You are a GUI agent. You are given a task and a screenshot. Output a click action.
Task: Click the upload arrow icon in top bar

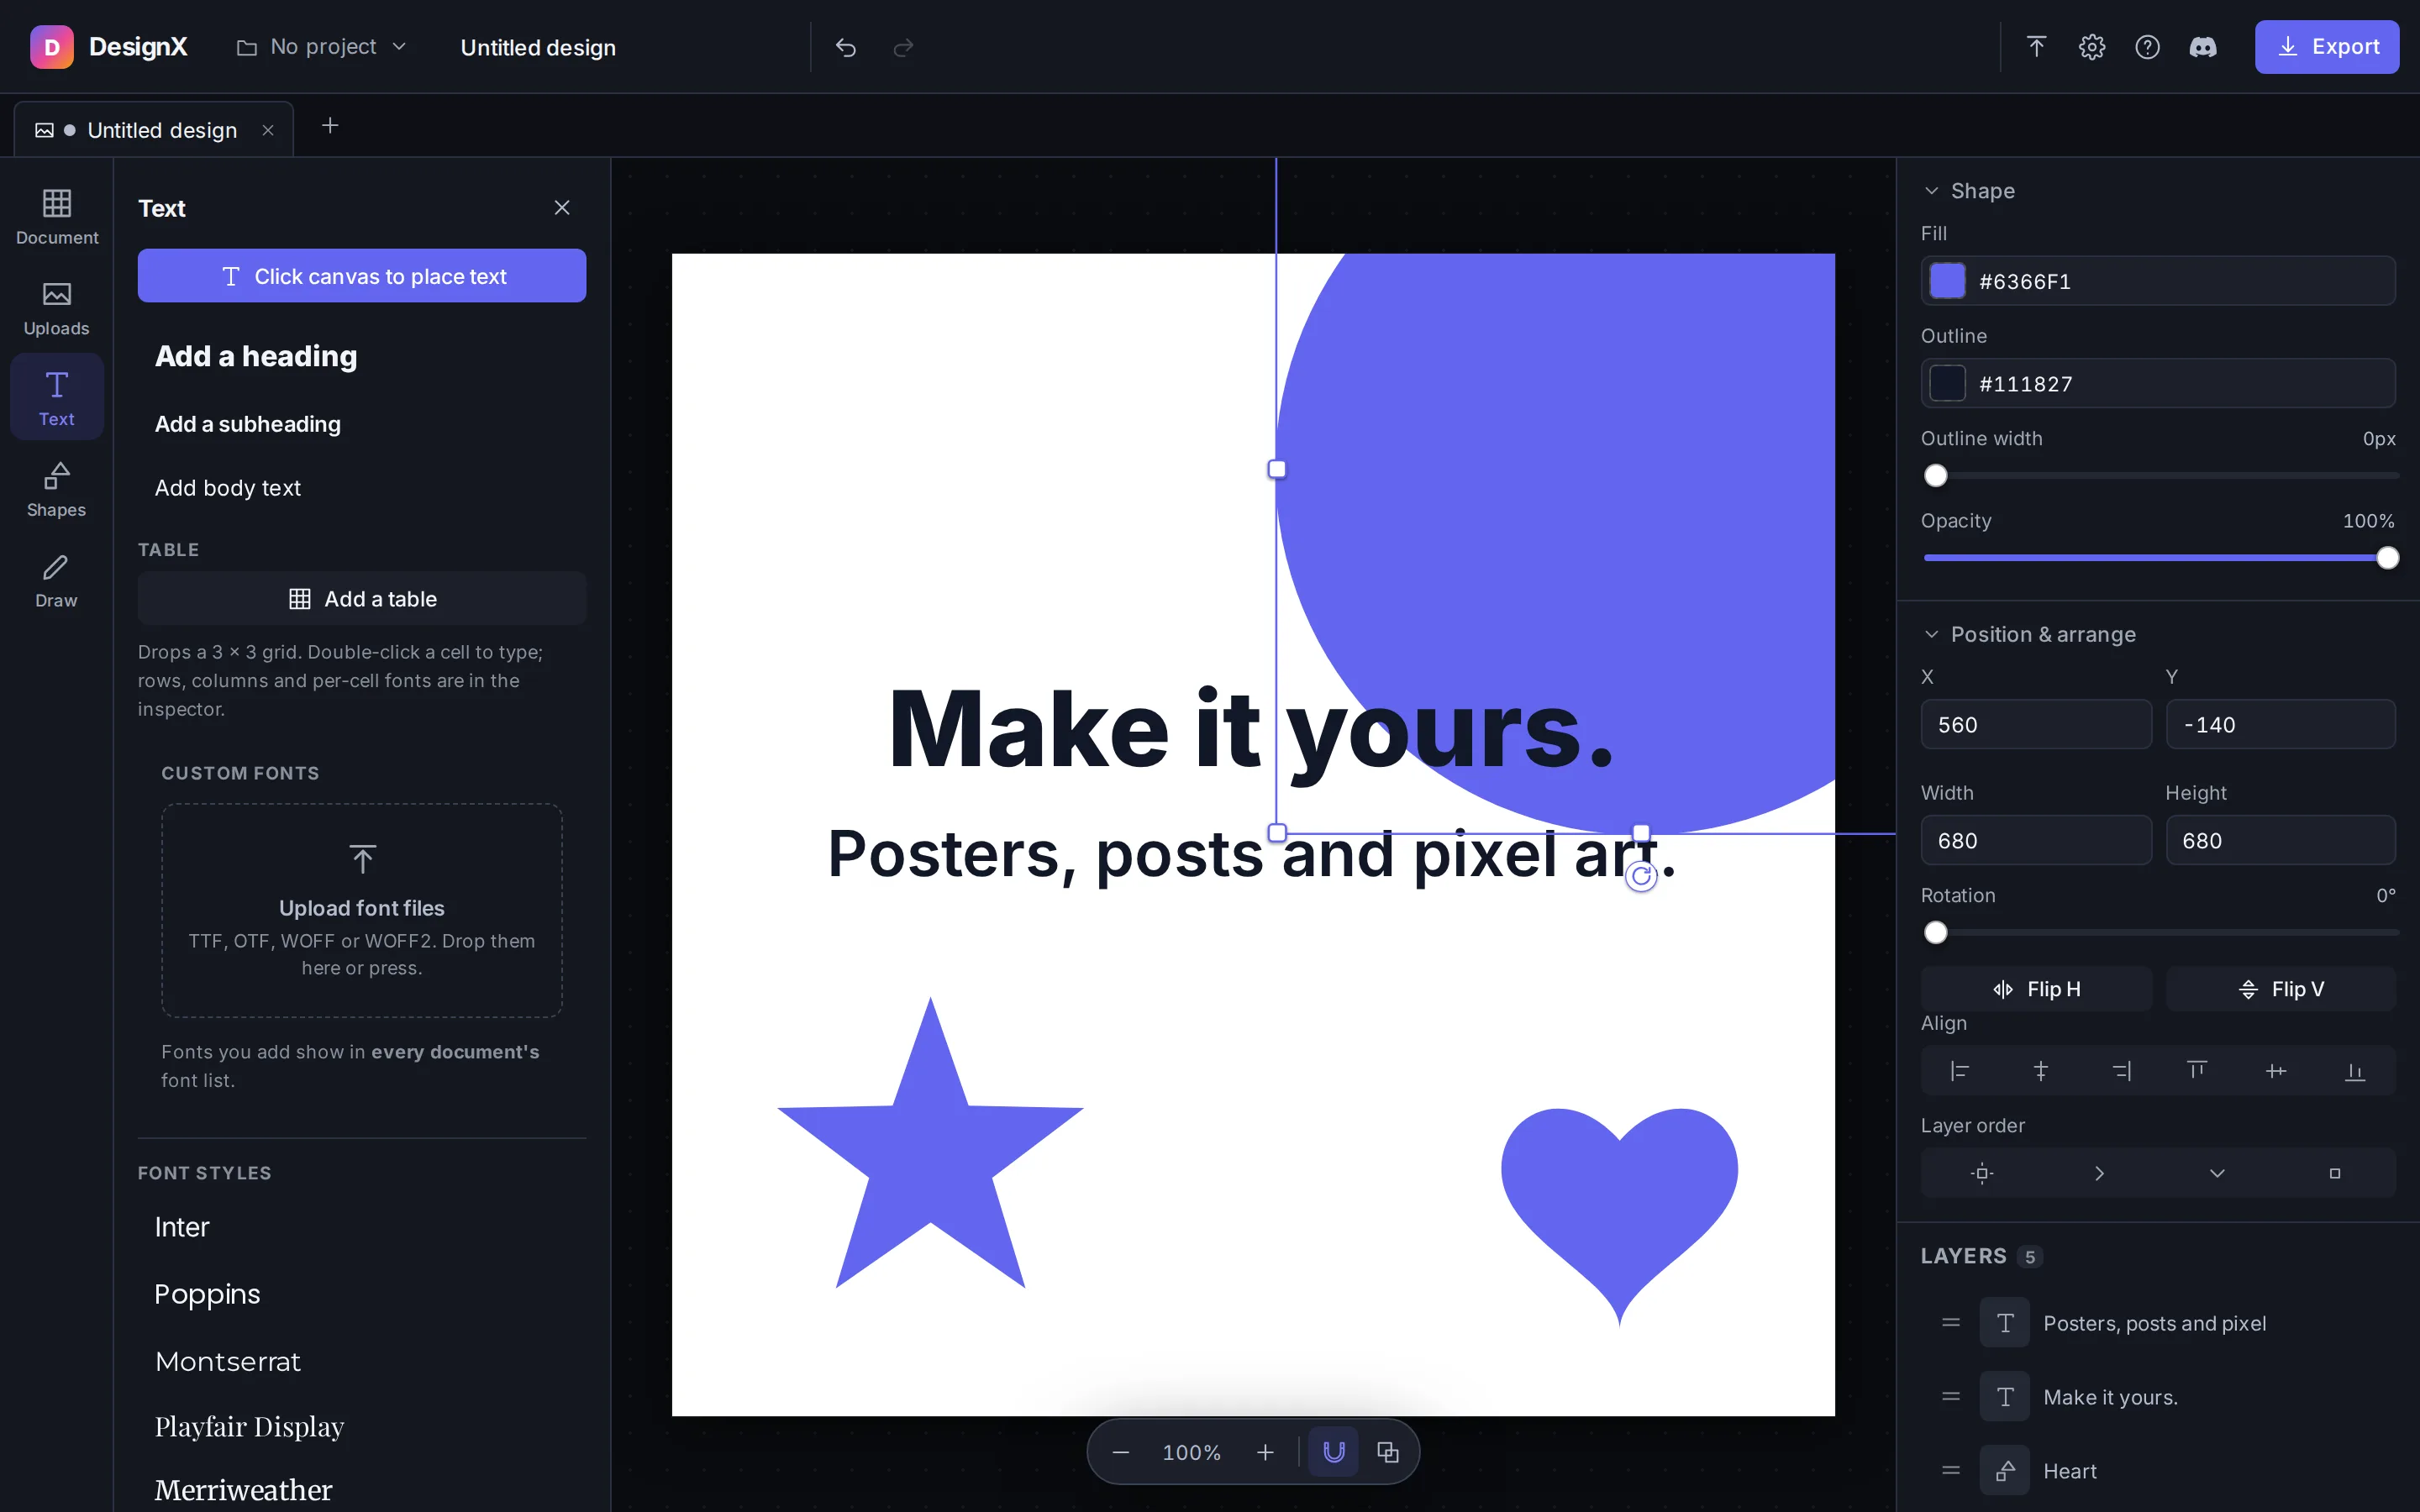pos(2036,47)
